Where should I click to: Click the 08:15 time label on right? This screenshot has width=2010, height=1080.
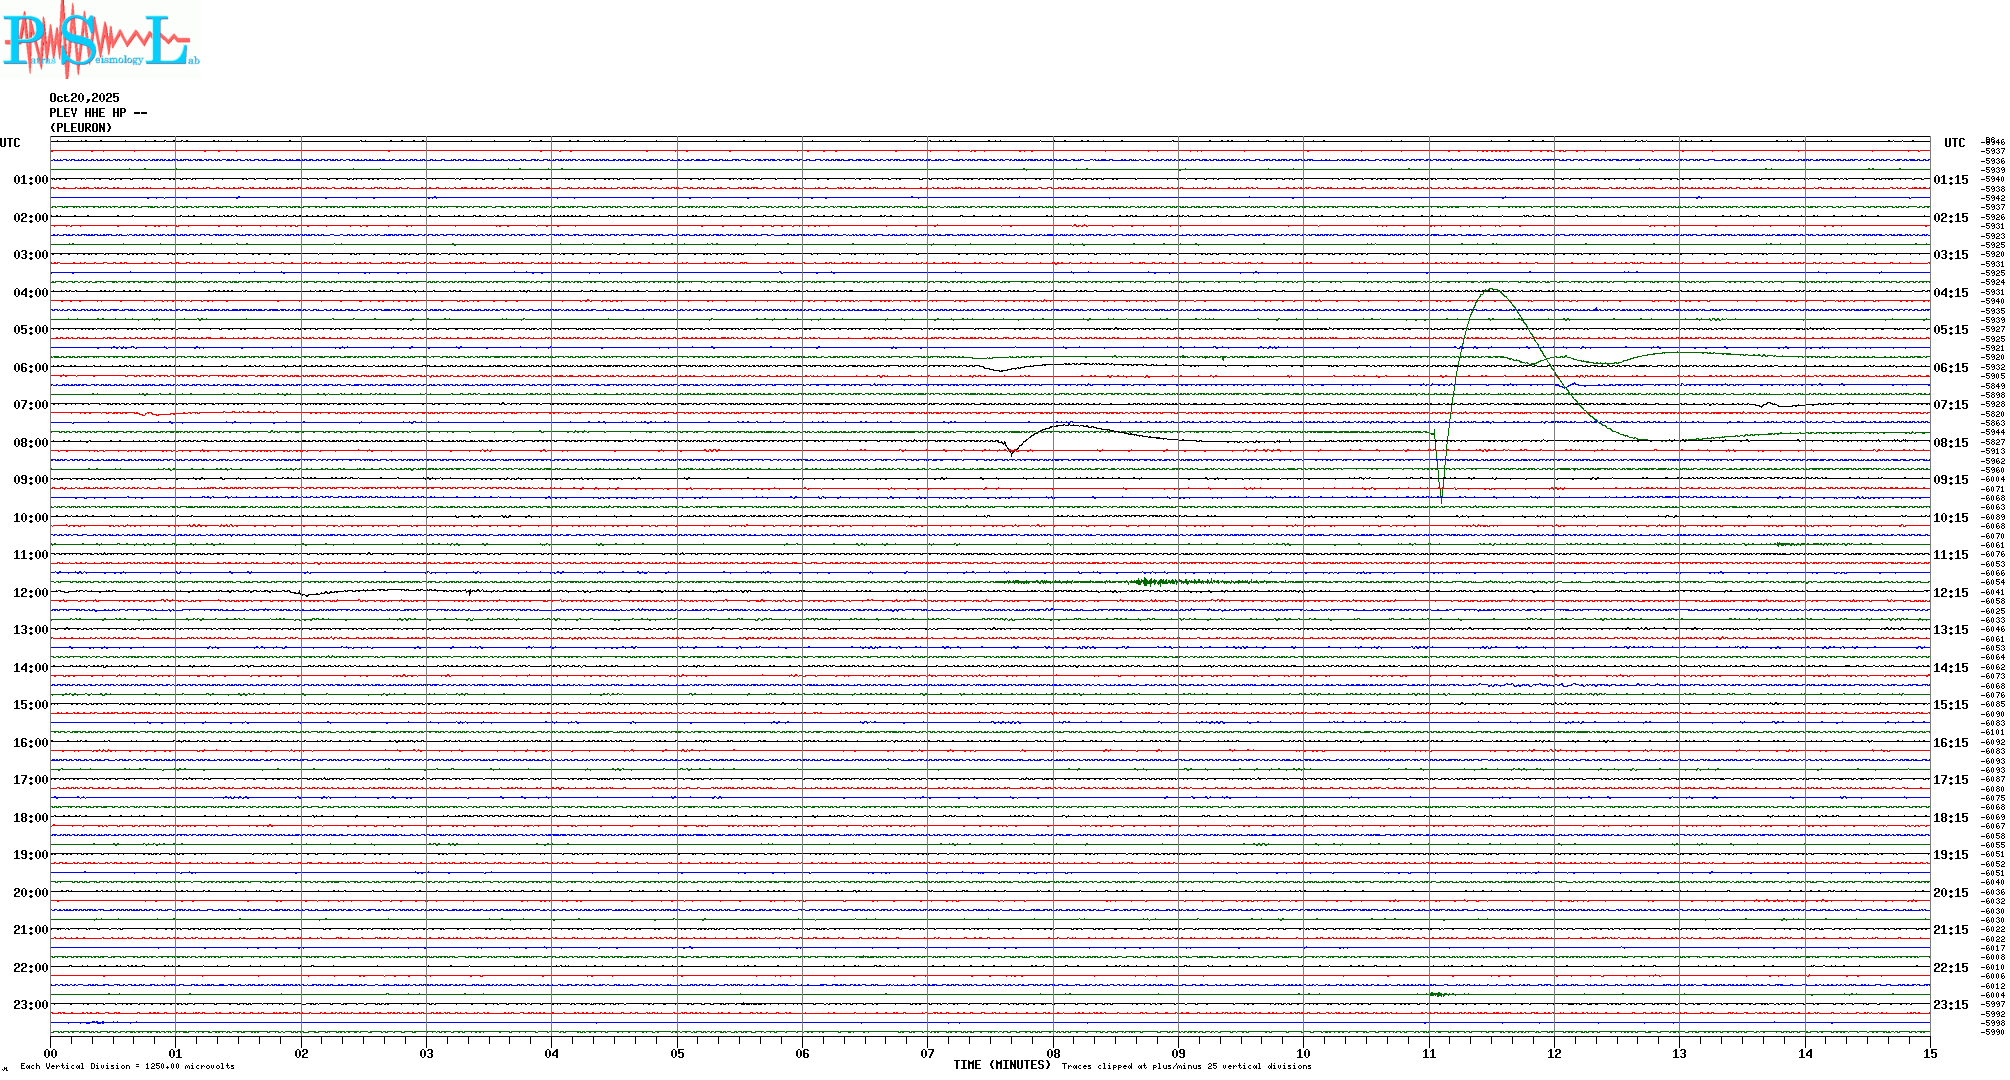(1950, 443)
